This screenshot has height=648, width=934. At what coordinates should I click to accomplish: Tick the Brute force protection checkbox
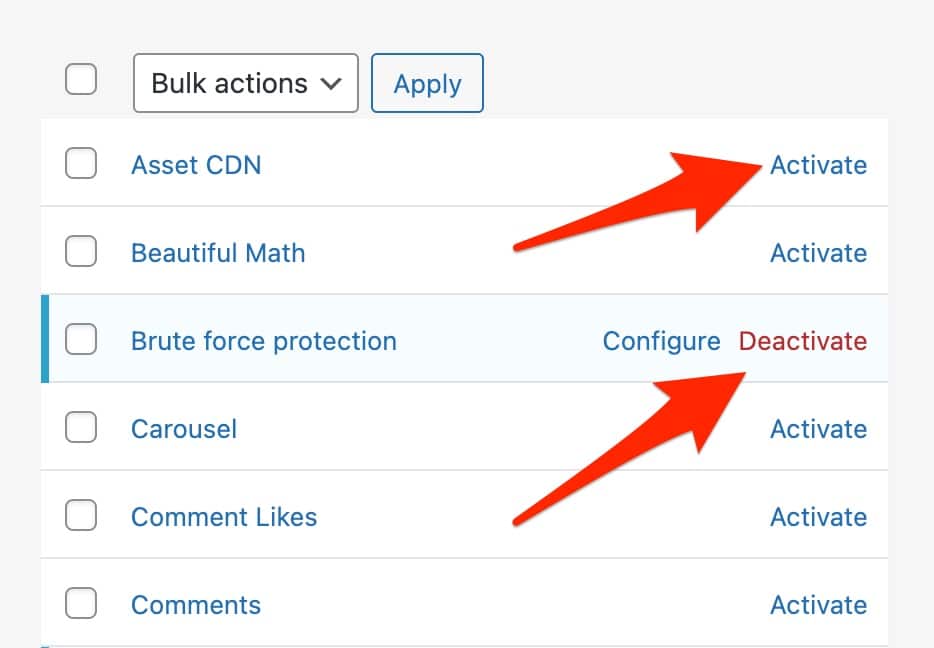click(x=81, y=340)
